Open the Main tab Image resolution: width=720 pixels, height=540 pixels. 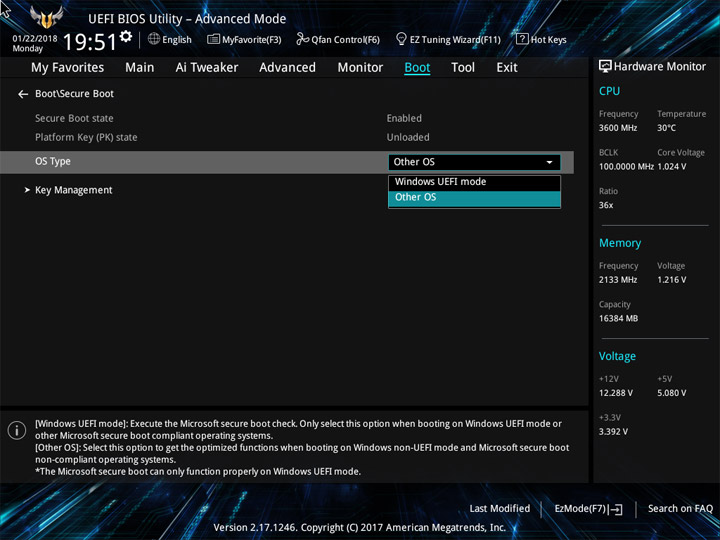pos(140,68)
